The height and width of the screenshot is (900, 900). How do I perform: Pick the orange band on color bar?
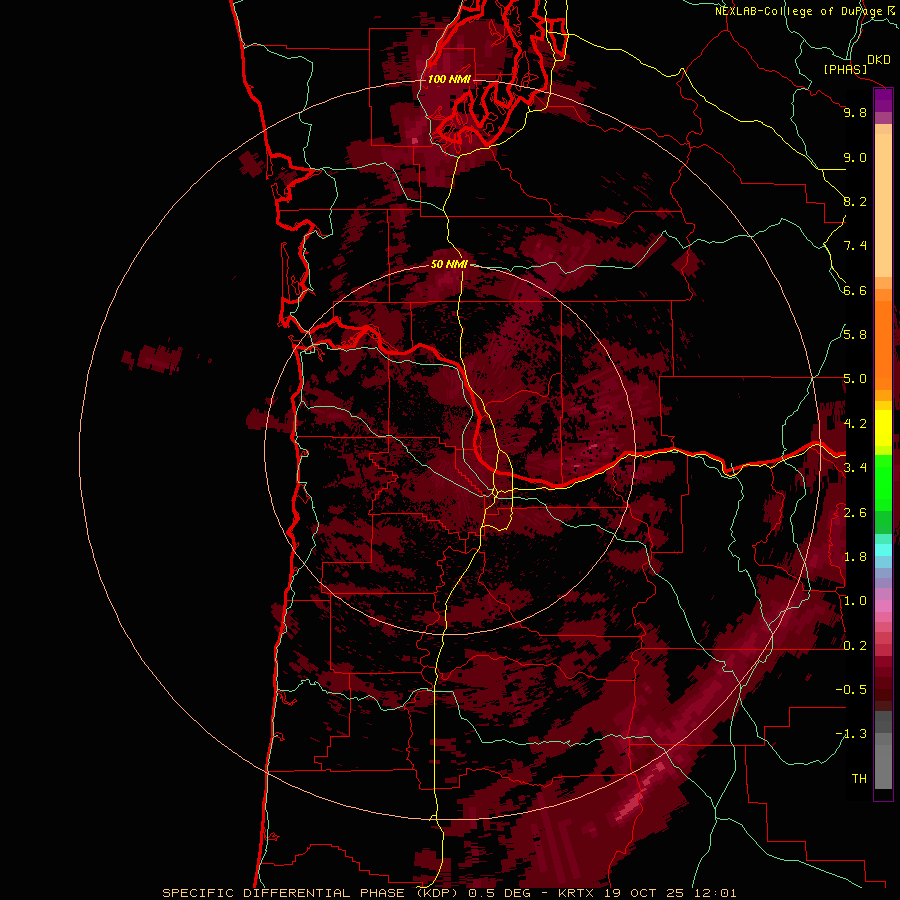pos(883,346)
